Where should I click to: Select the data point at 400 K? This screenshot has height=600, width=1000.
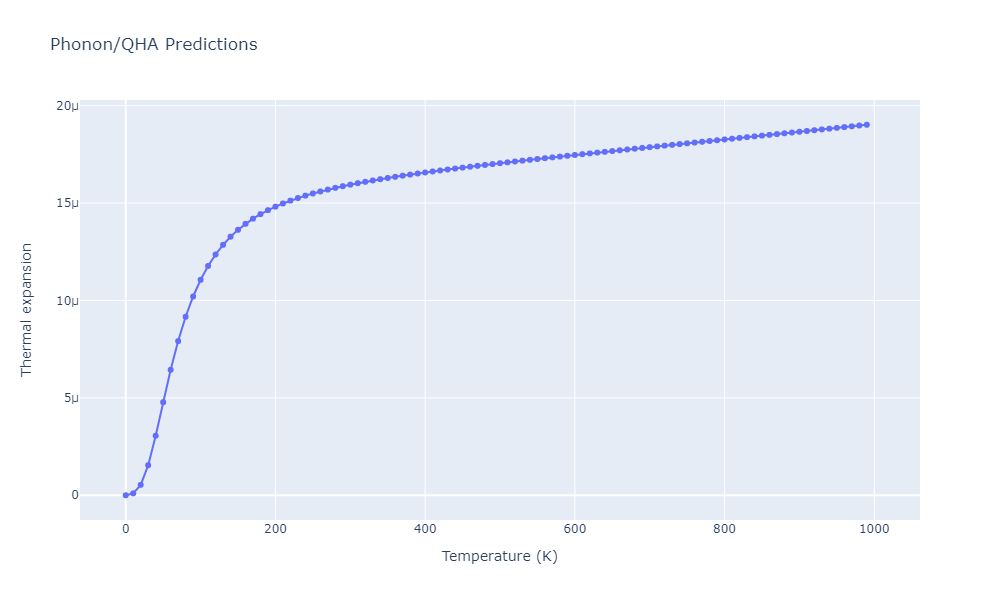click(425, 172)
